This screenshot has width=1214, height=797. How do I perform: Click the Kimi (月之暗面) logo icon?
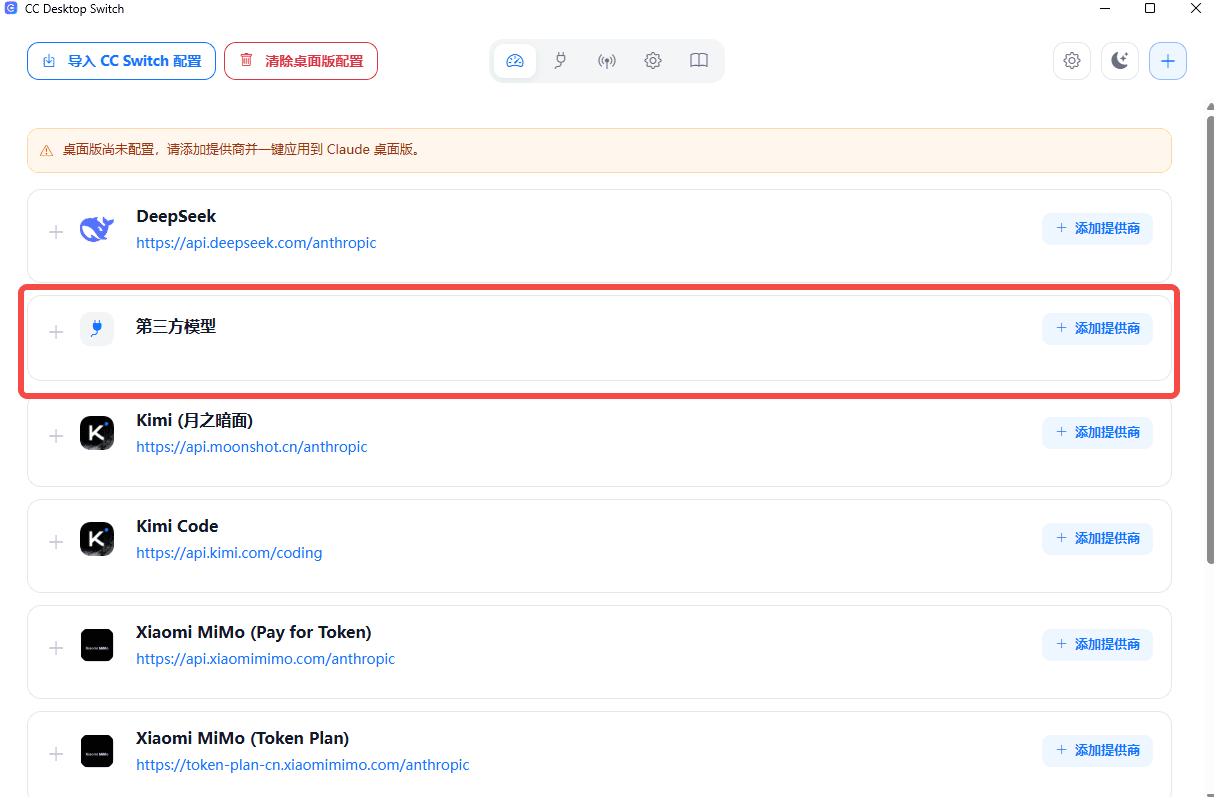point(97,433)
